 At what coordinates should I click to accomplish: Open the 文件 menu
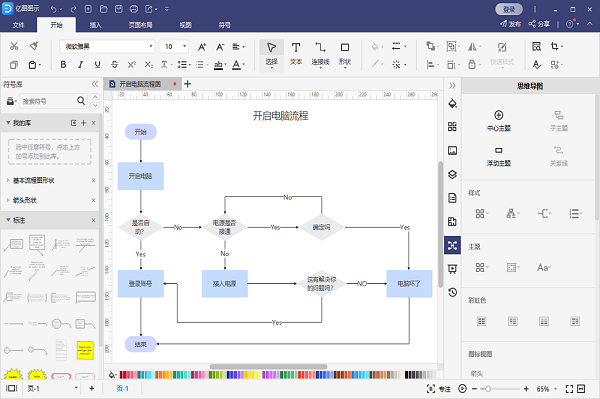point(18,25)
